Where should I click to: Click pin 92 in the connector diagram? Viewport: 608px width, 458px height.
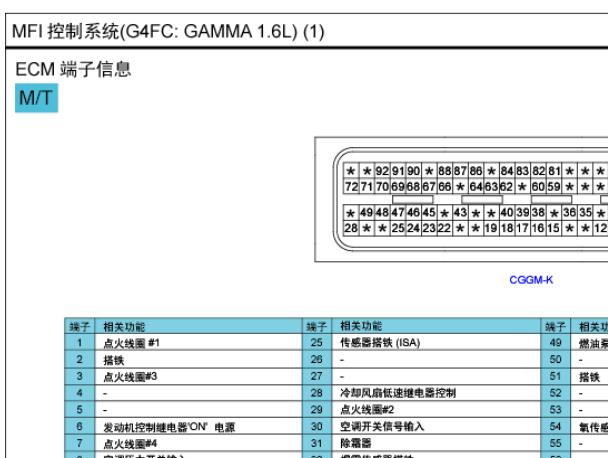pyautogui.click(x=382, y=171)
